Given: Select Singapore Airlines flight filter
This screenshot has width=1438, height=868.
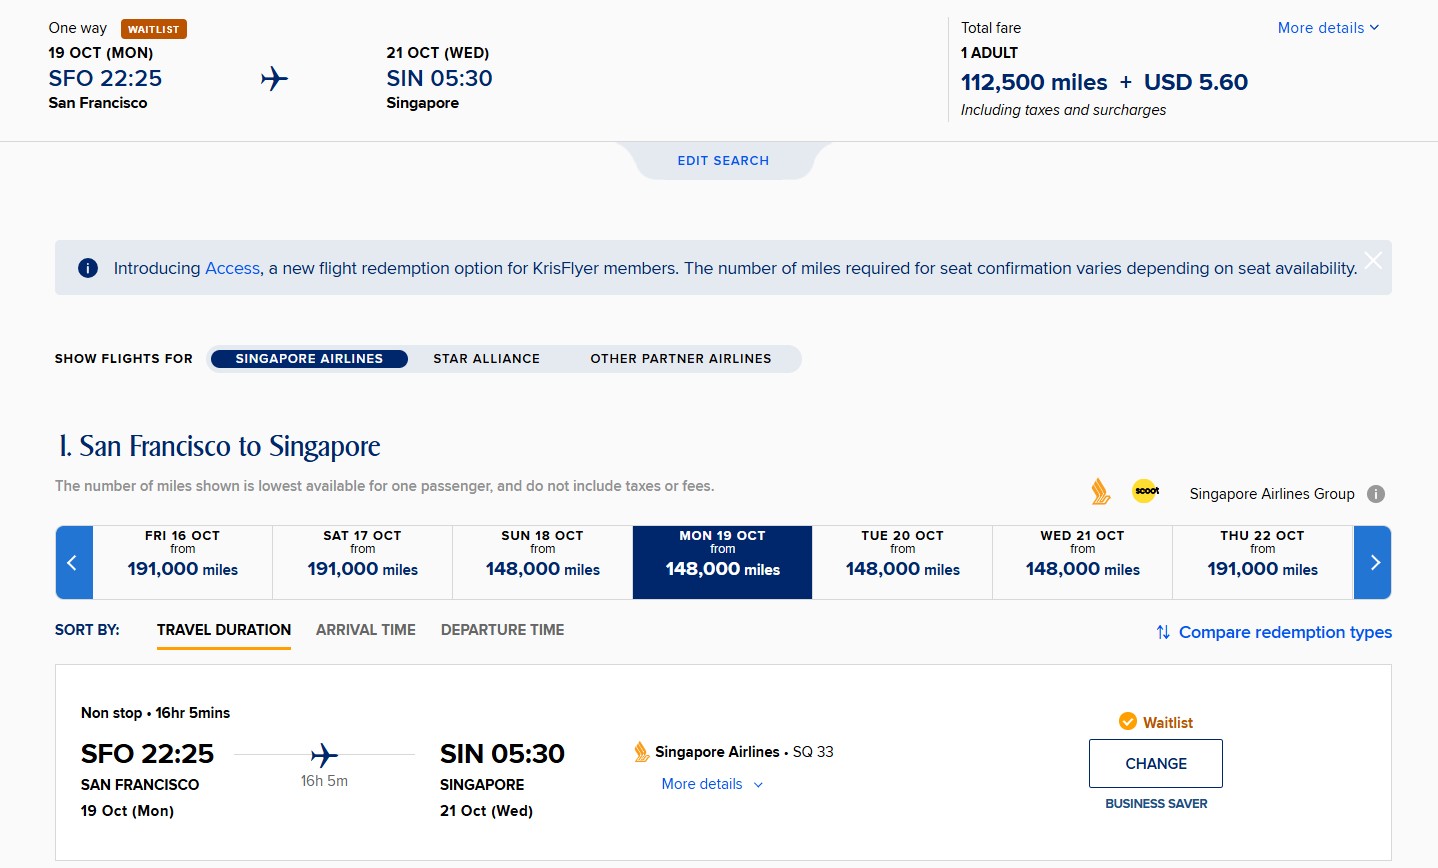Looking at the screenshot, I should [x=309, y=359].
